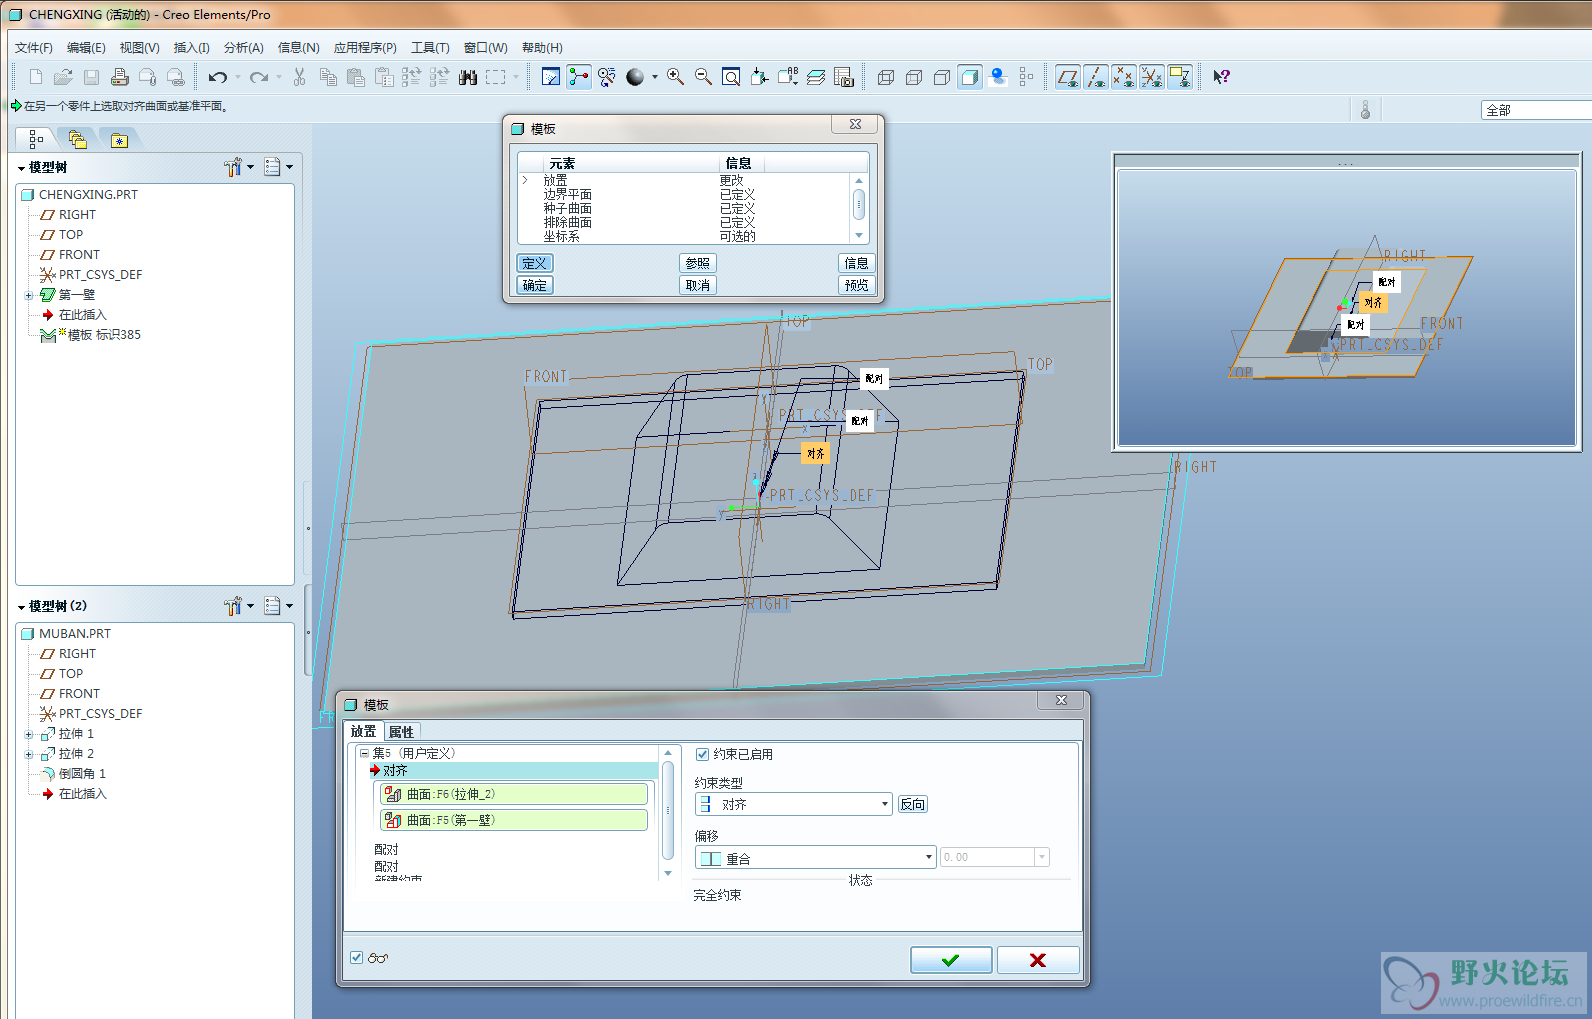The image size is (1592, 1019).
Task: Click the 预览 button
Action: click(857, 285)
